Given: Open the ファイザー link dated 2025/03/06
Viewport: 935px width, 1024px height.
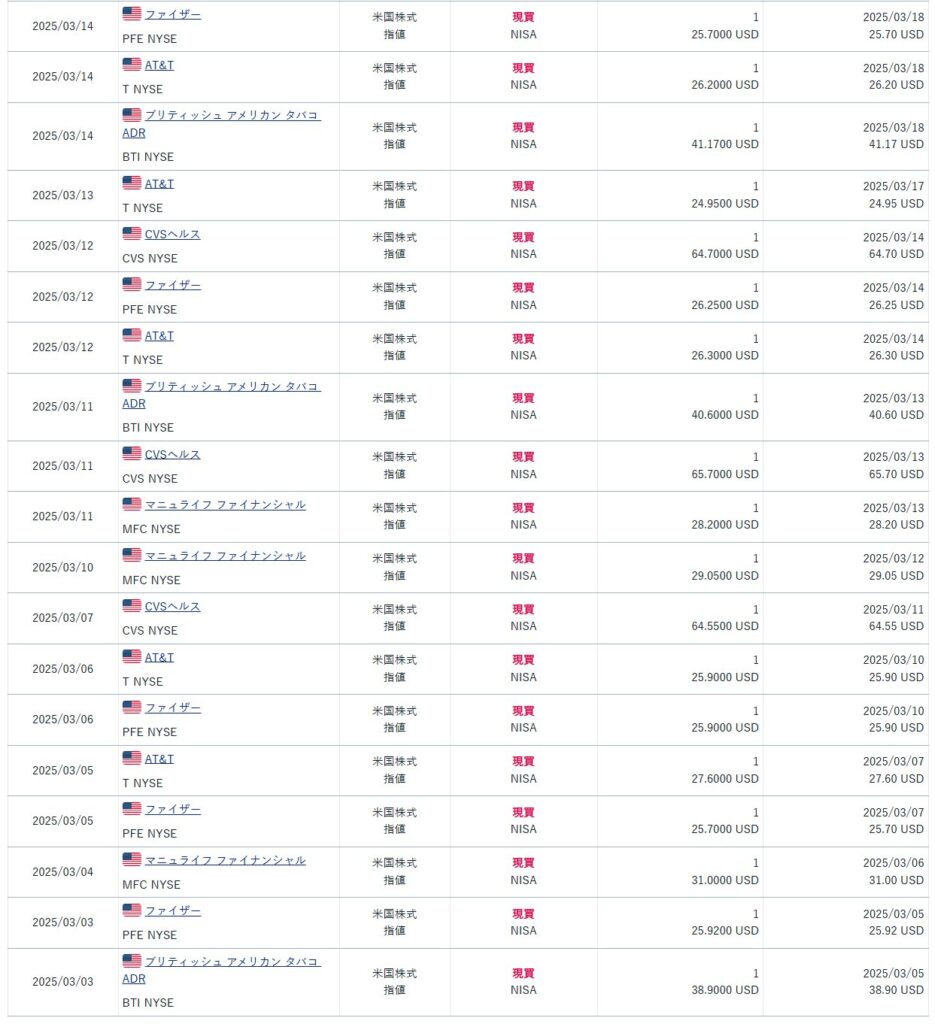Looking at the screenshot, I should pyautogui.click(x=172, y=708).
